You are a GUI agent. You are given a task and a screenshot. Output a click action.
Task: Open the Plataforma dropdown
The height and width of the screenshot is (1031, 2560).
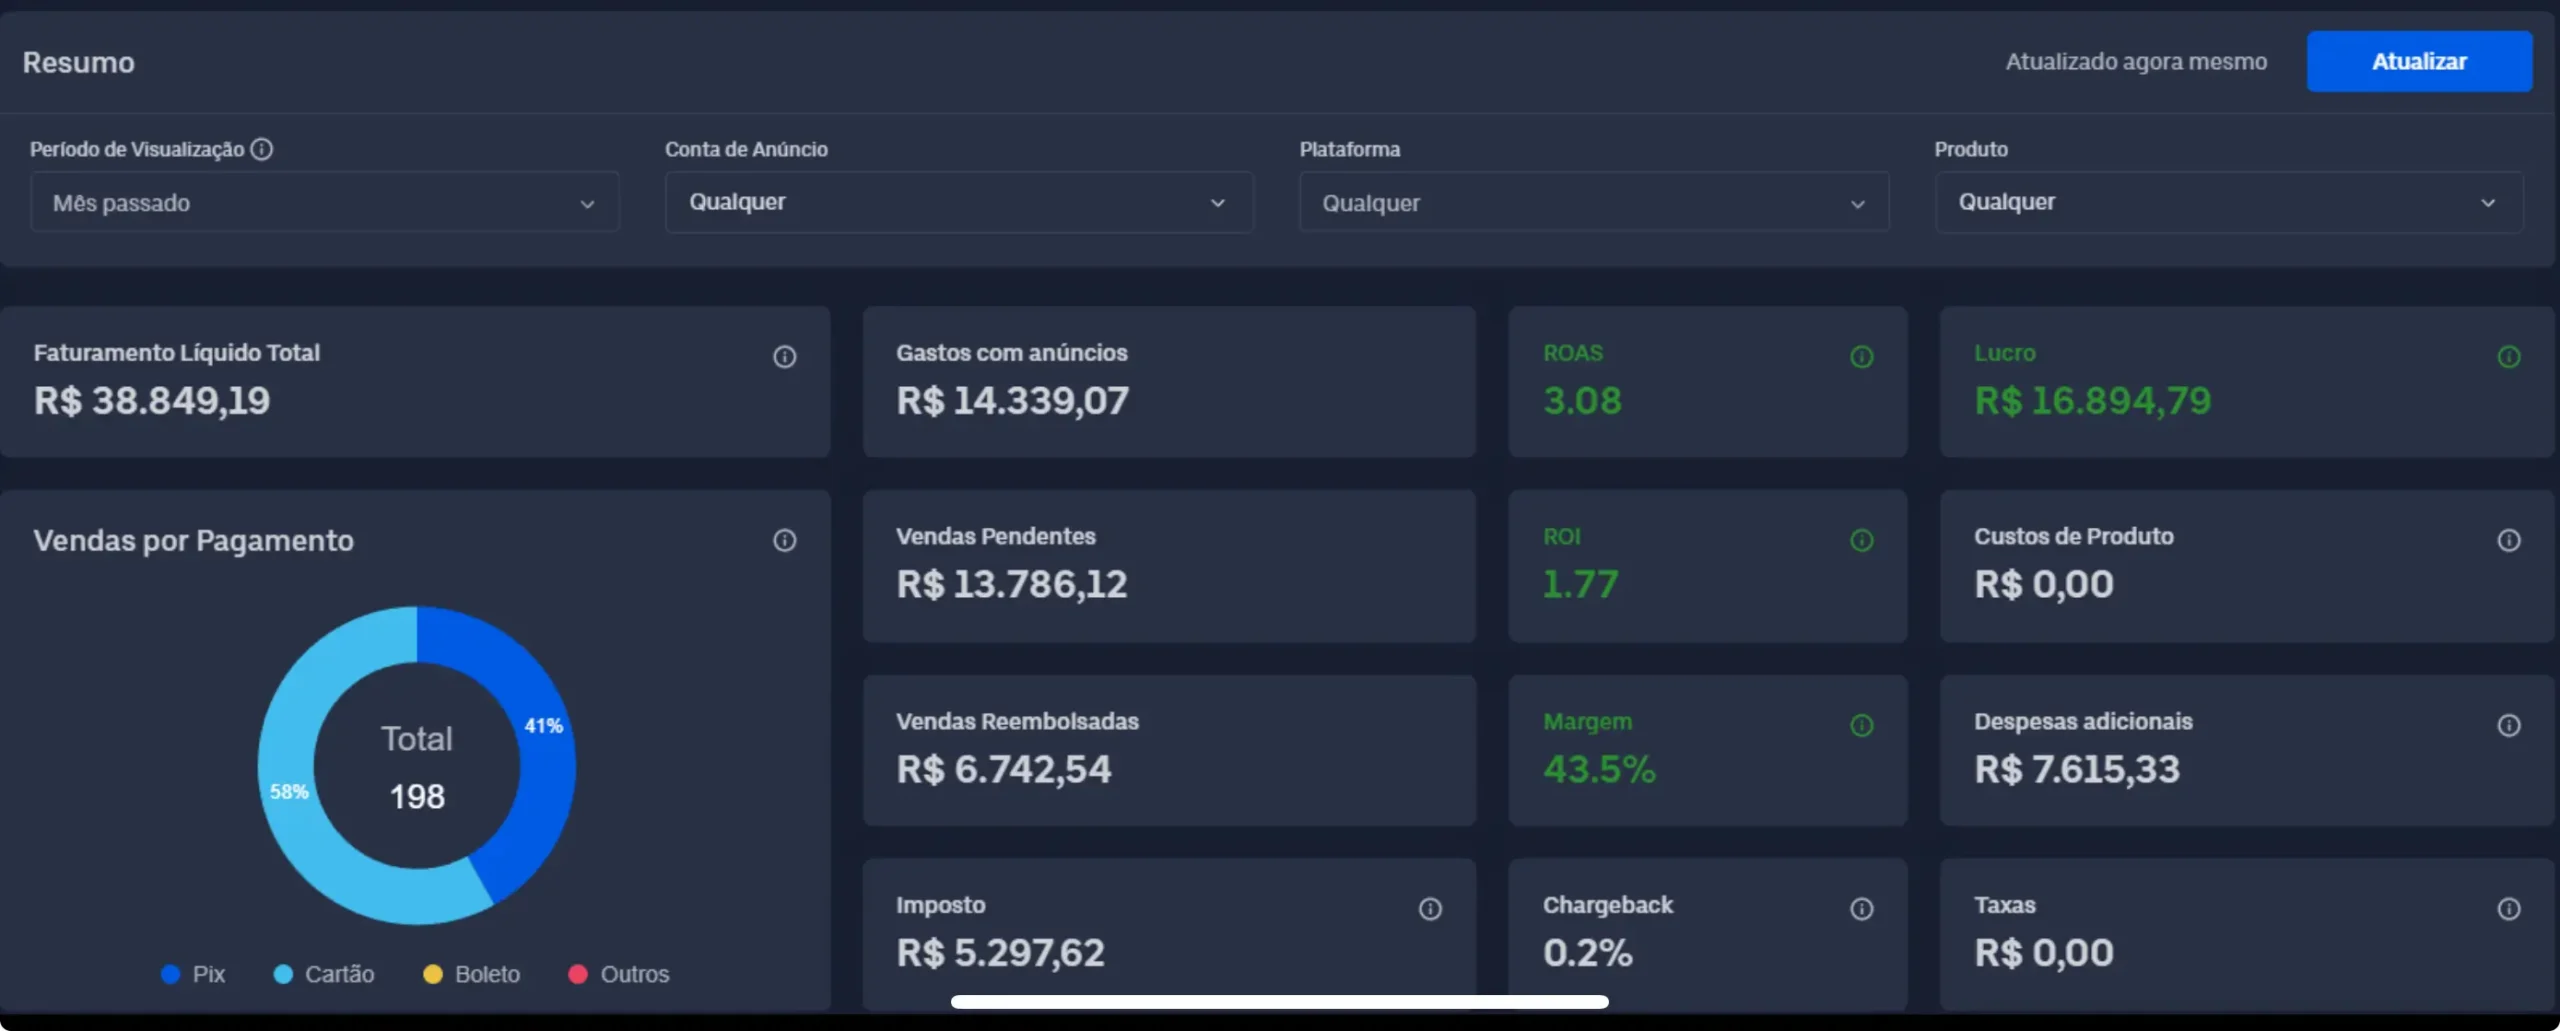pyautogui.click(x=1593, y=203)
